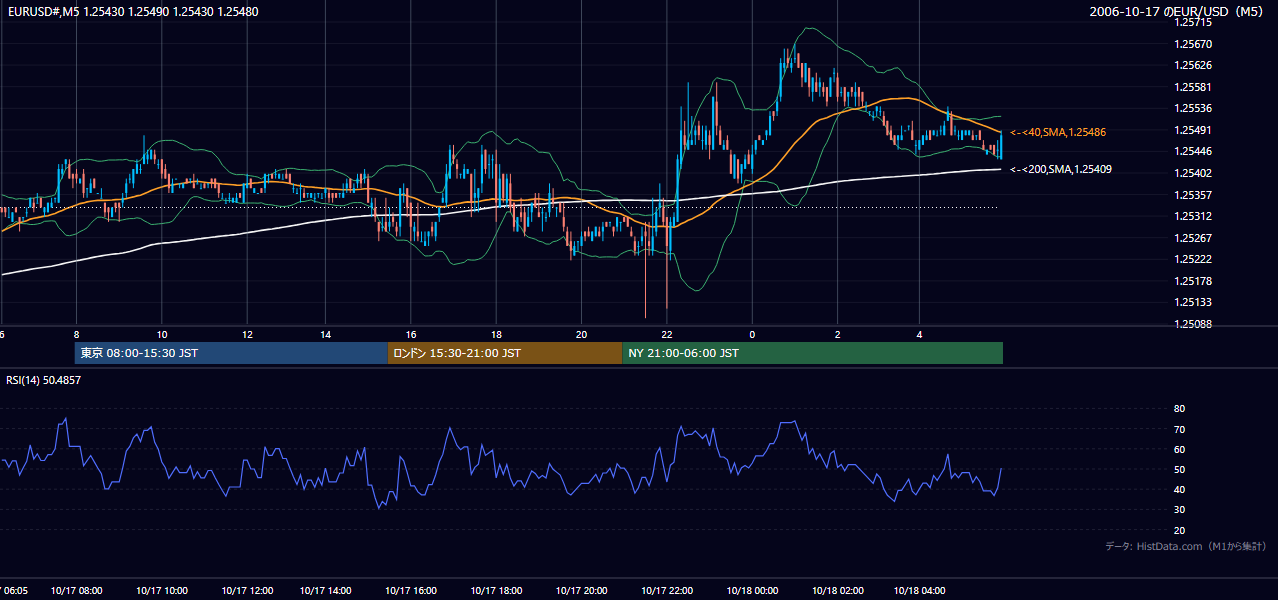Select the NY 21:00-06:00 JST session bar
This screenshot has width=1278, height=600.
[x=812, y=353]
